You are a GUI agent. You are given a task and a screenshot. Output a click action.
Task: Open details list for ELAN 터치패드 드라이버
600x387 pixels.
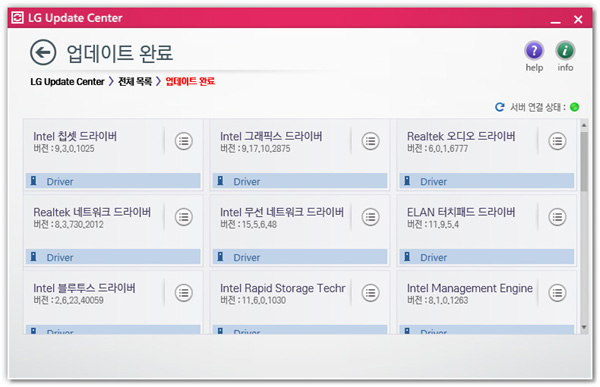[x=557, y=217]
